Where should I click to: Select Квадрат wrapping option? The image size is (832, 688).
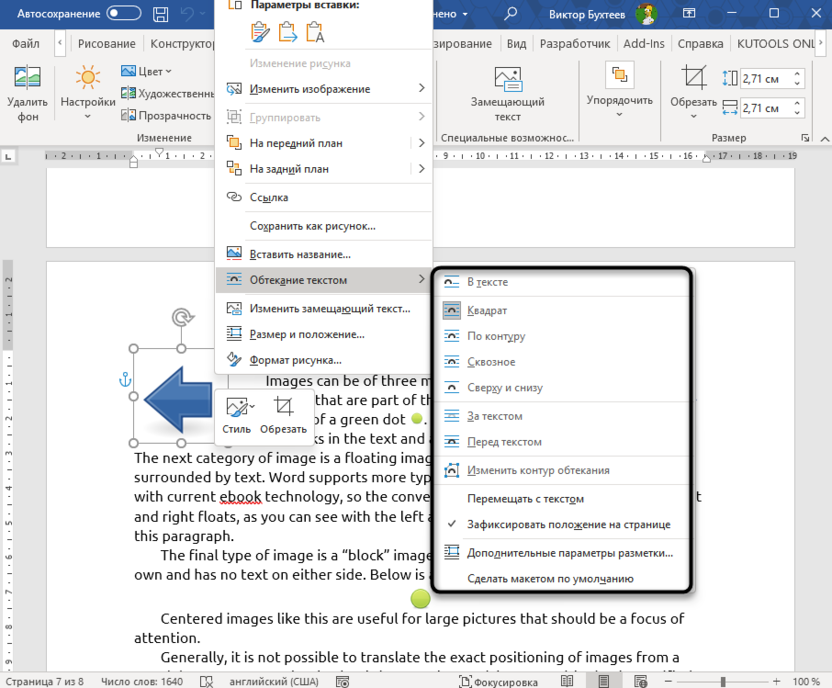[x=562, y=310]
